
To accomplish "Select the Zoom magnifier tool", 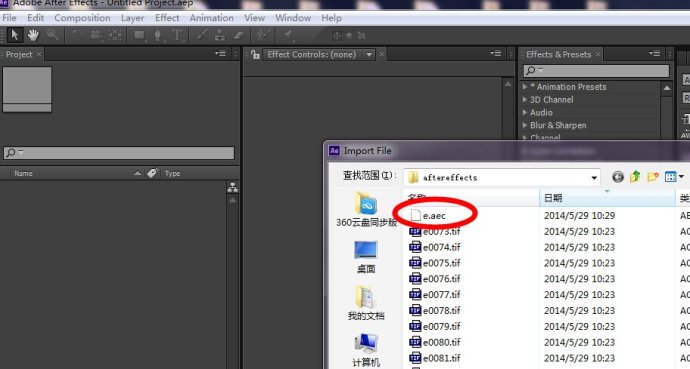I will (x=53, y=35).
